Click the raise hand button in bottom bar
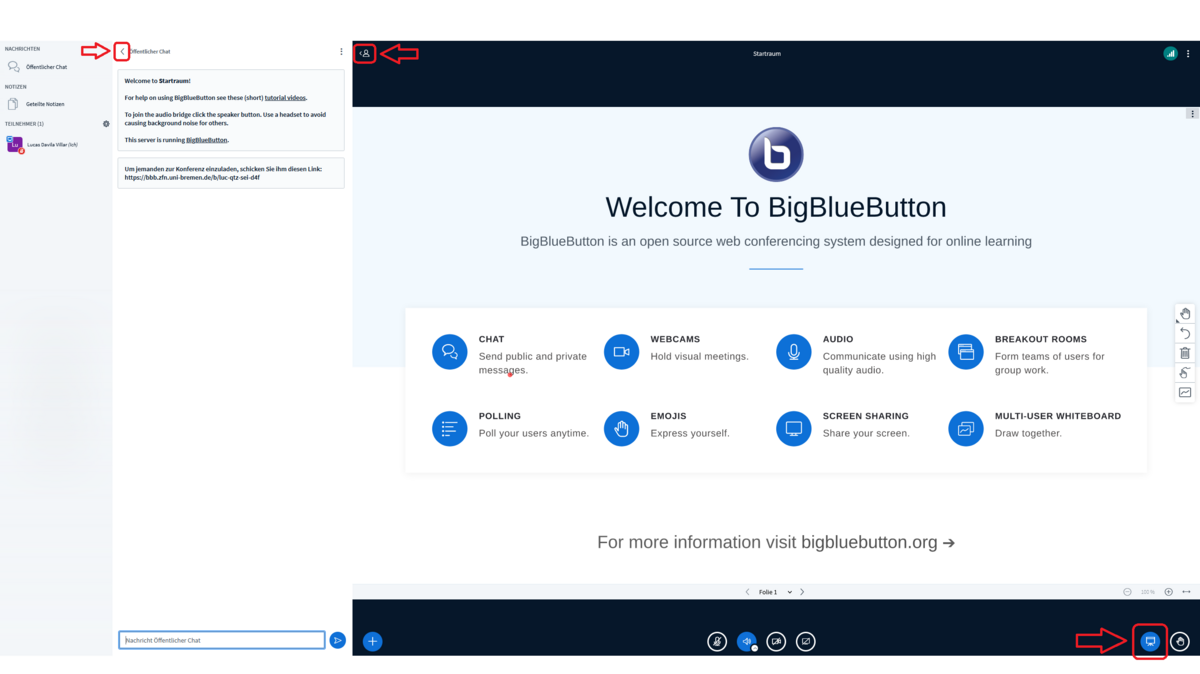This screenshot has width=1200, height=674. coord(1180,641)
